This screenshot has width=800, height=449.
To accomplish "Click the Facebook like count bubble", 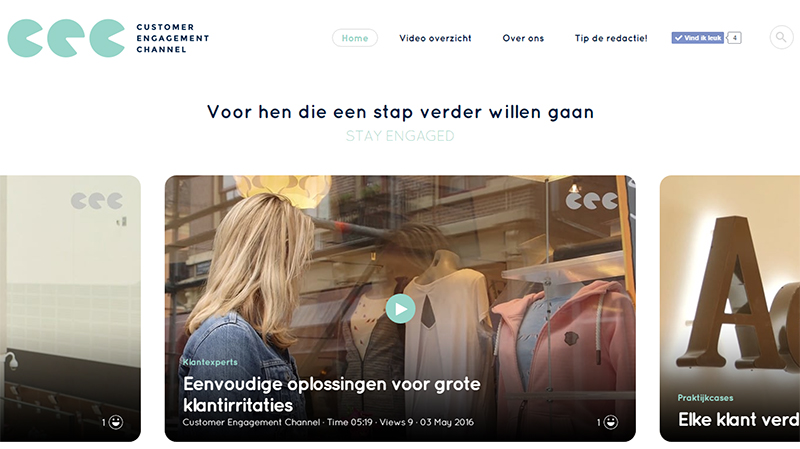I will click(x=734, y=38).
